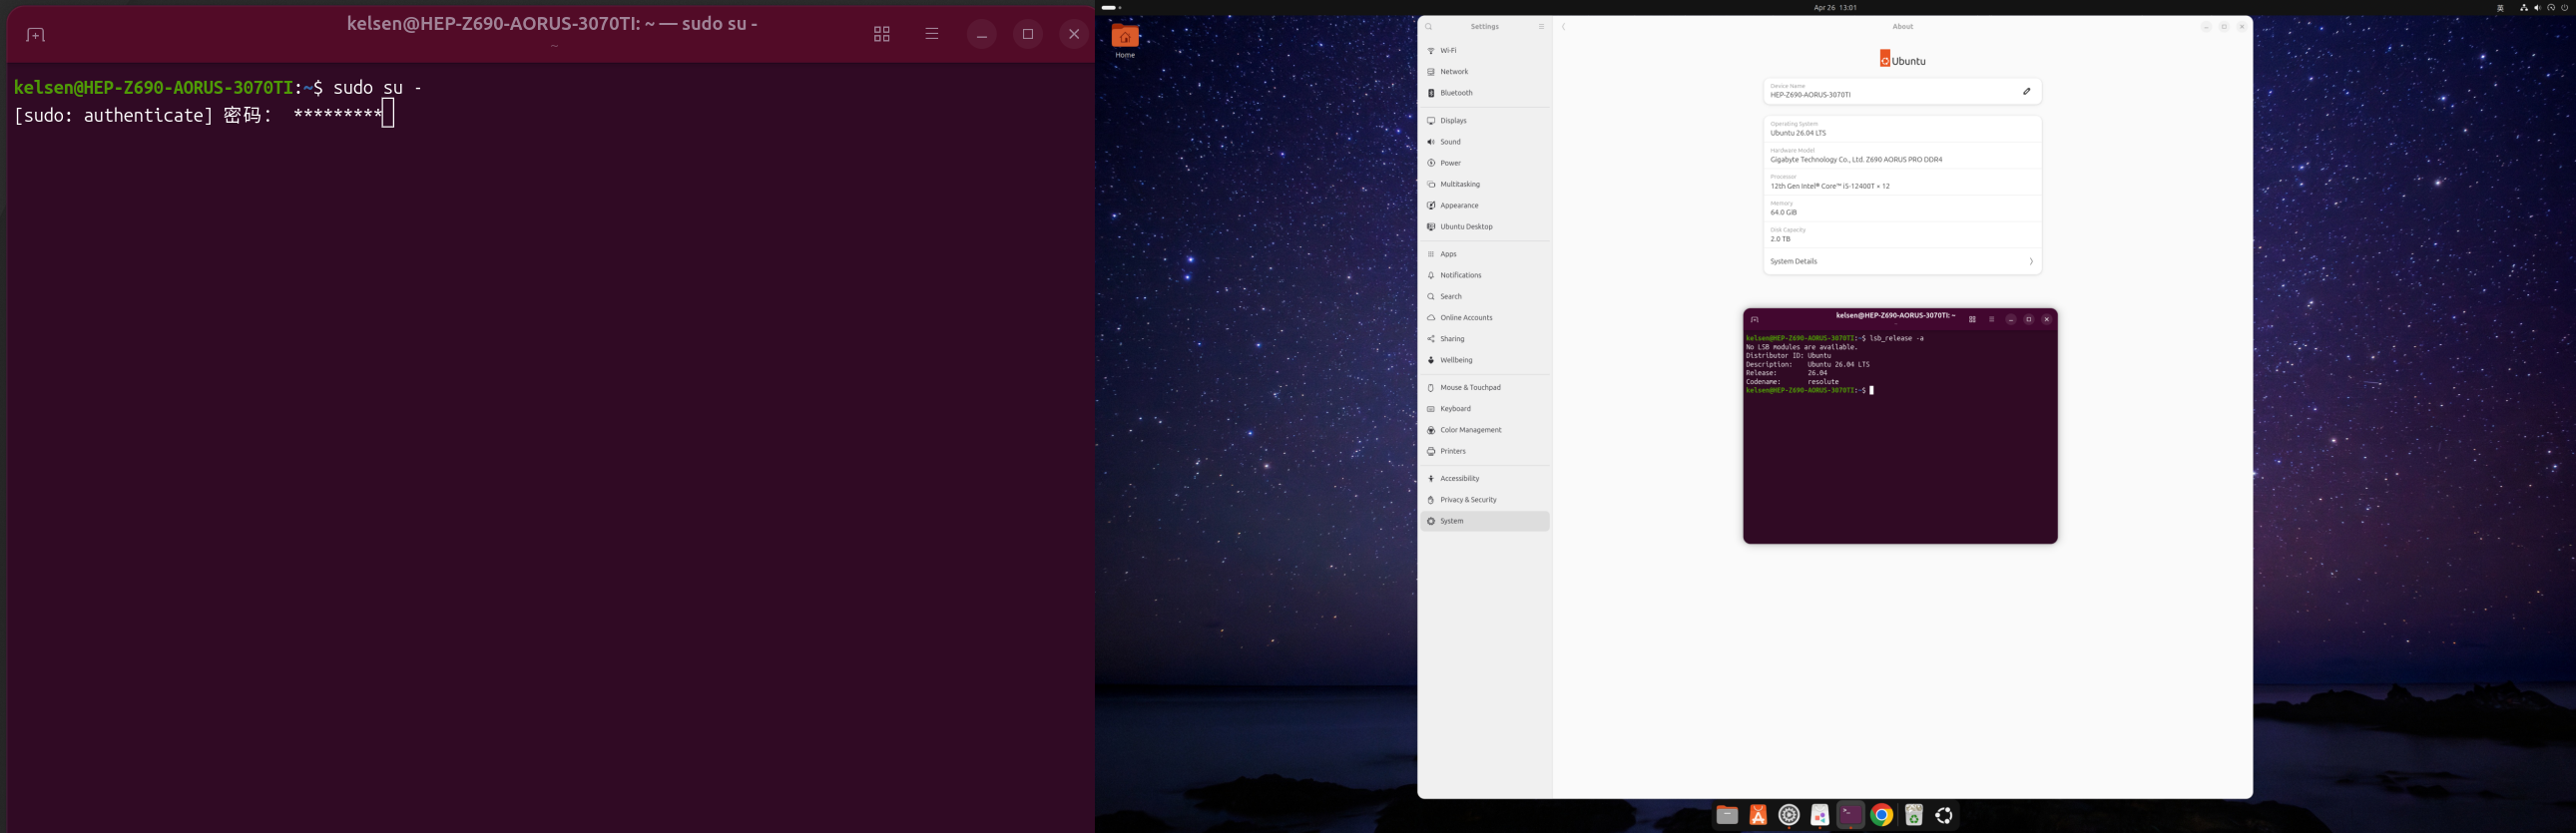Open App Center from the dock

(x=1757, y=815)
